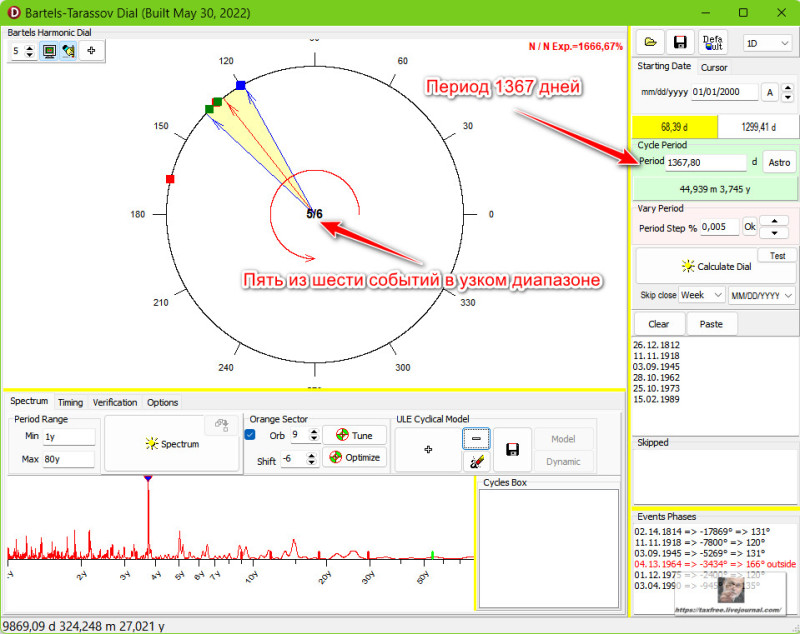The image size is (800, 634).
Task: Click the chain link icon above Spectrum button
Action: (x=221, y=424)
